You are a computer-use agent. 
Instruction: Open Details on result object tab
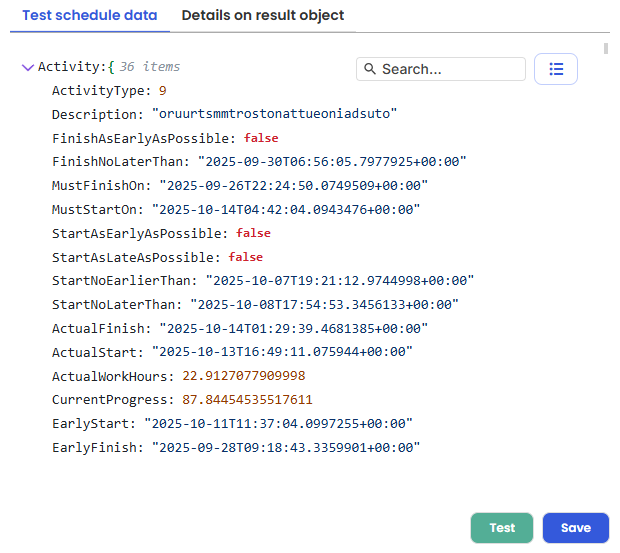click(263, 15)
